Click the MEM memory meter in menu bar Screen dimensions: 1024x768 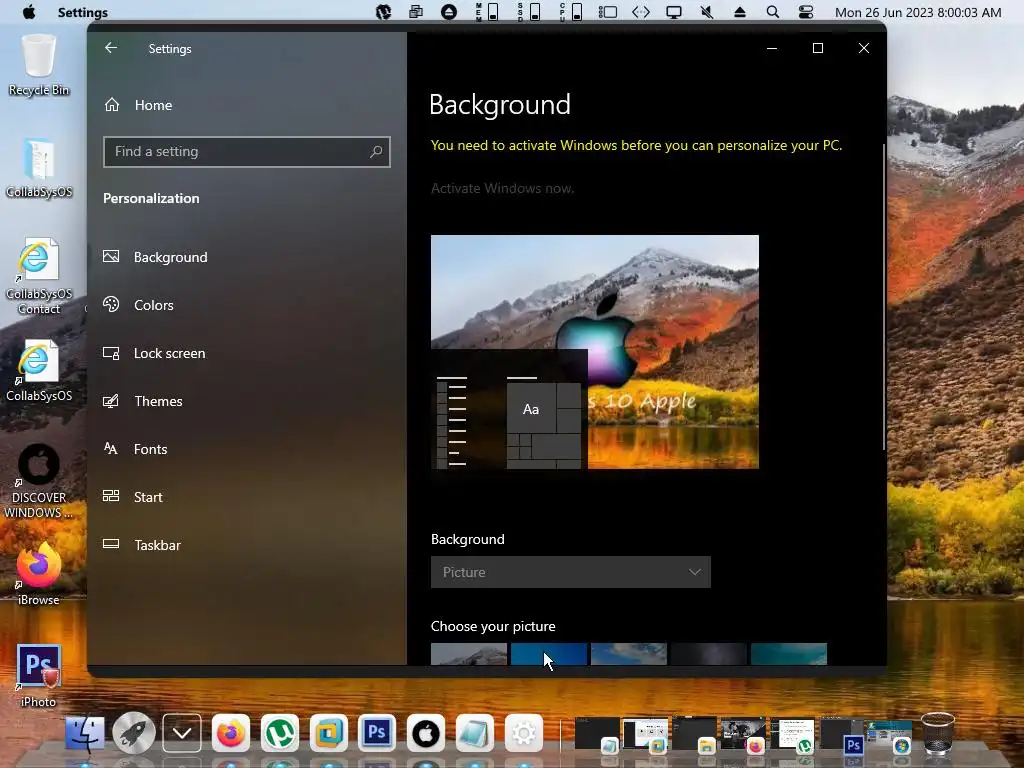487,12
